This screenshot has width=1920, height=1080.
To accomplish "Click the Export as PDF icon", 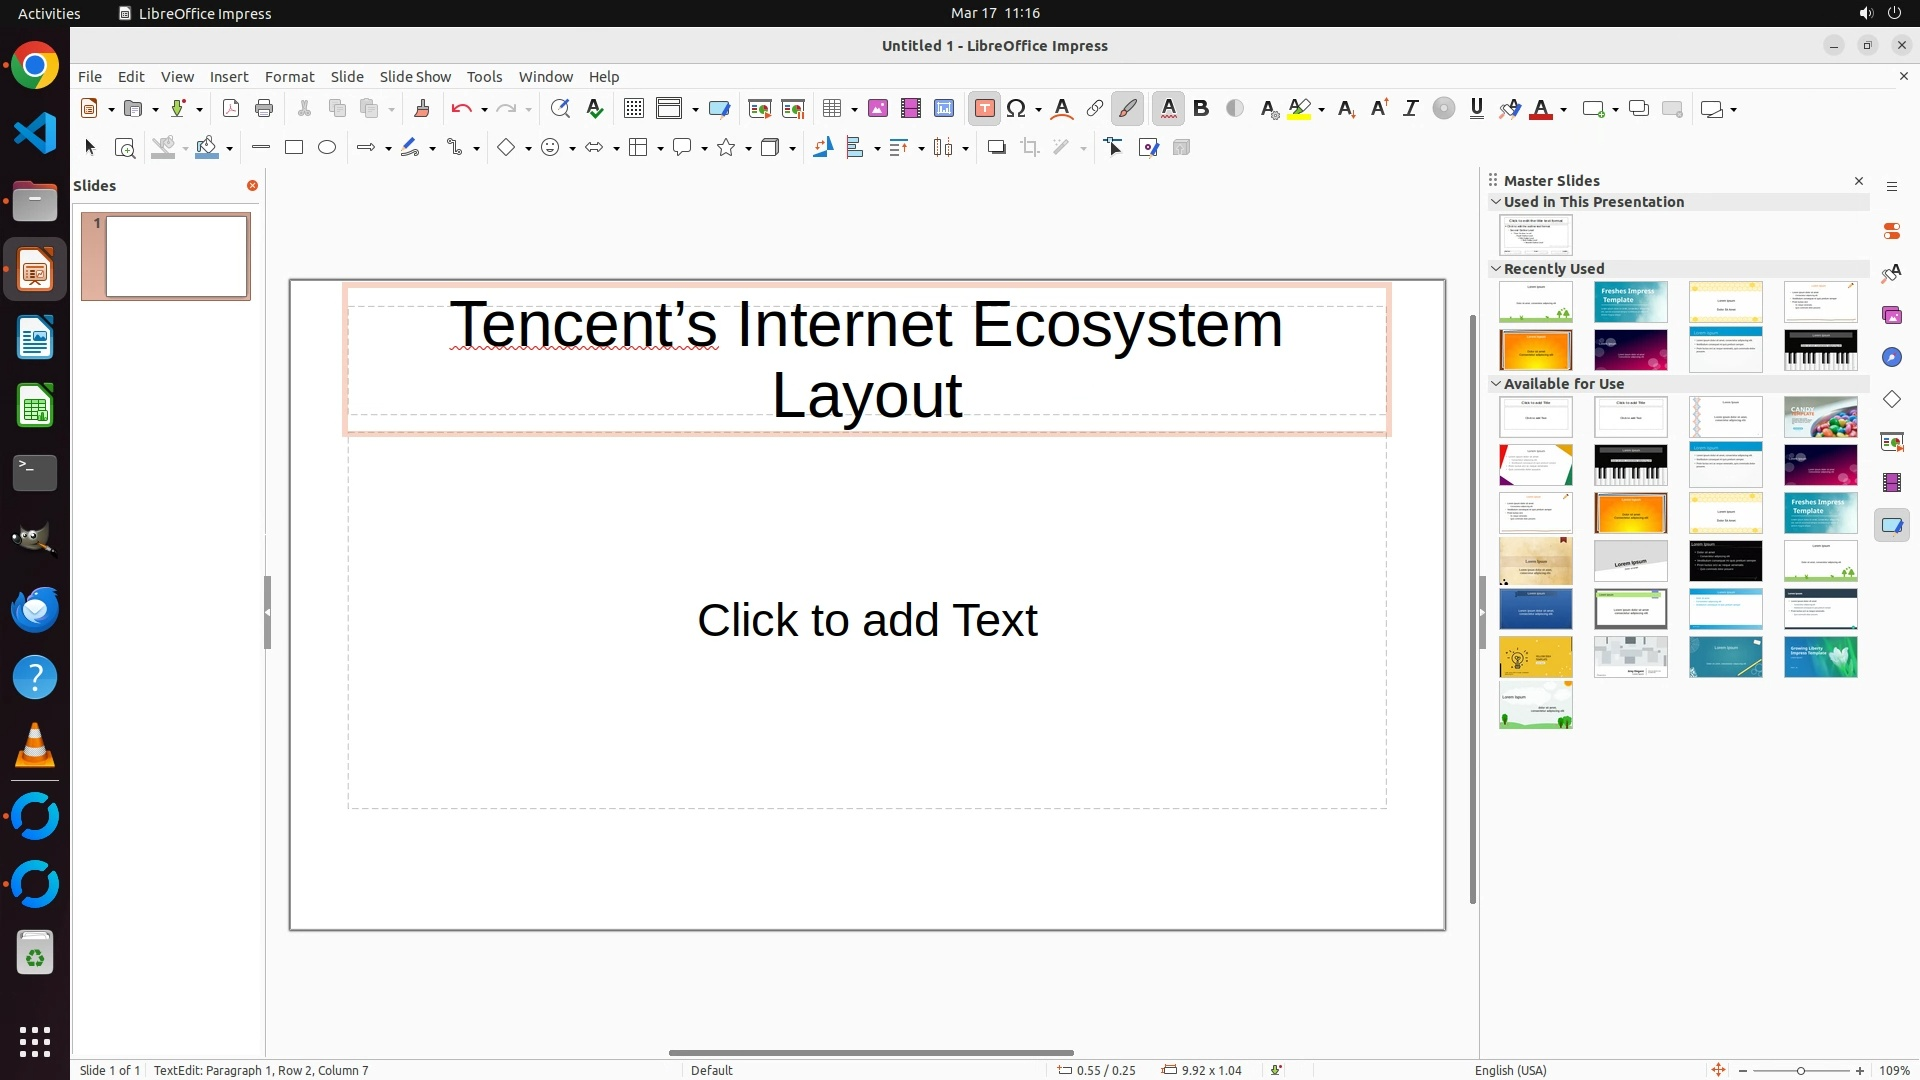I will point(231,109).
